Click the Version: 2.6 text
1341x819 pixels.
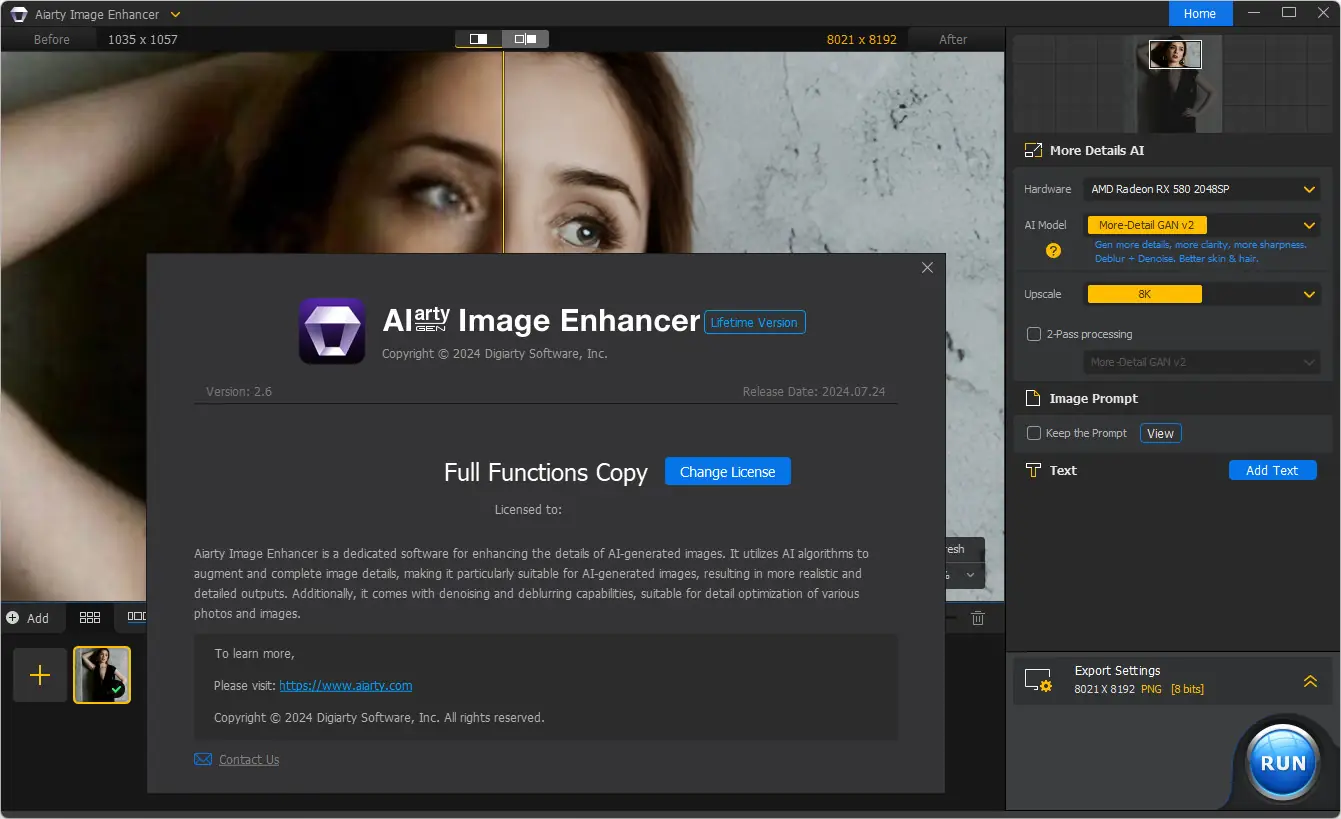(x=239, y=391)
